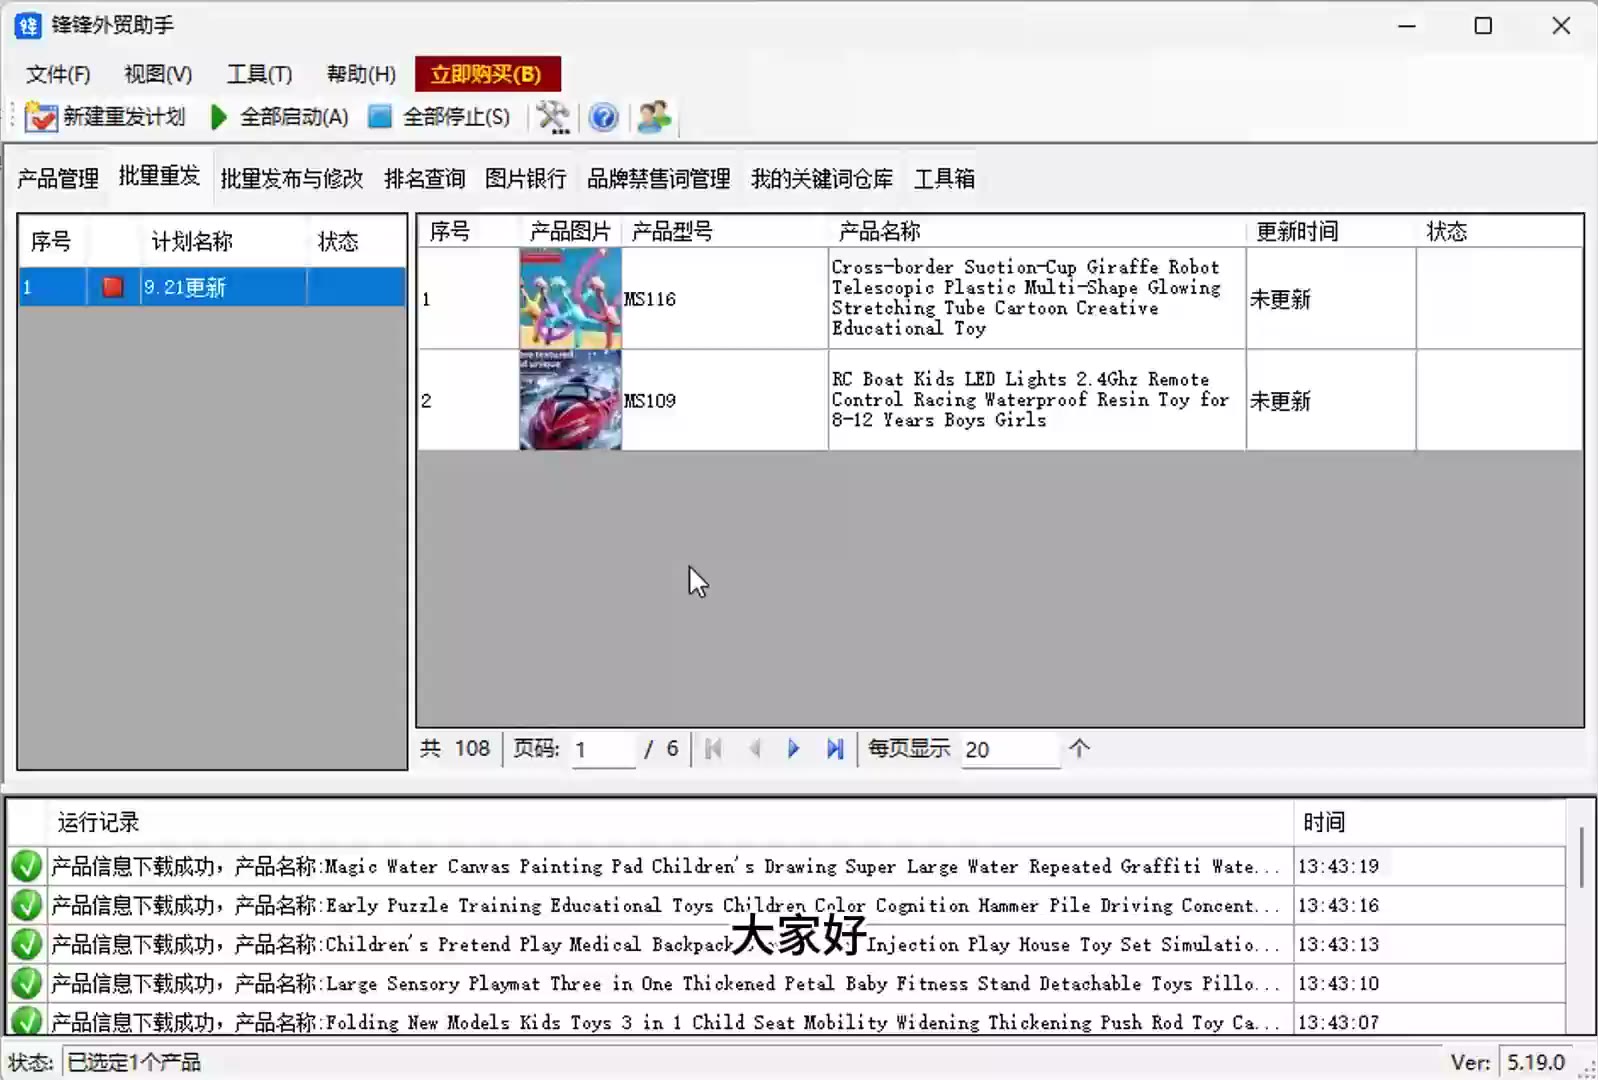Image resolution: width=1598 pixels, height=1080 pixels.
Task: Select plan row 9.21更新
Action: (x=212, y=287)
